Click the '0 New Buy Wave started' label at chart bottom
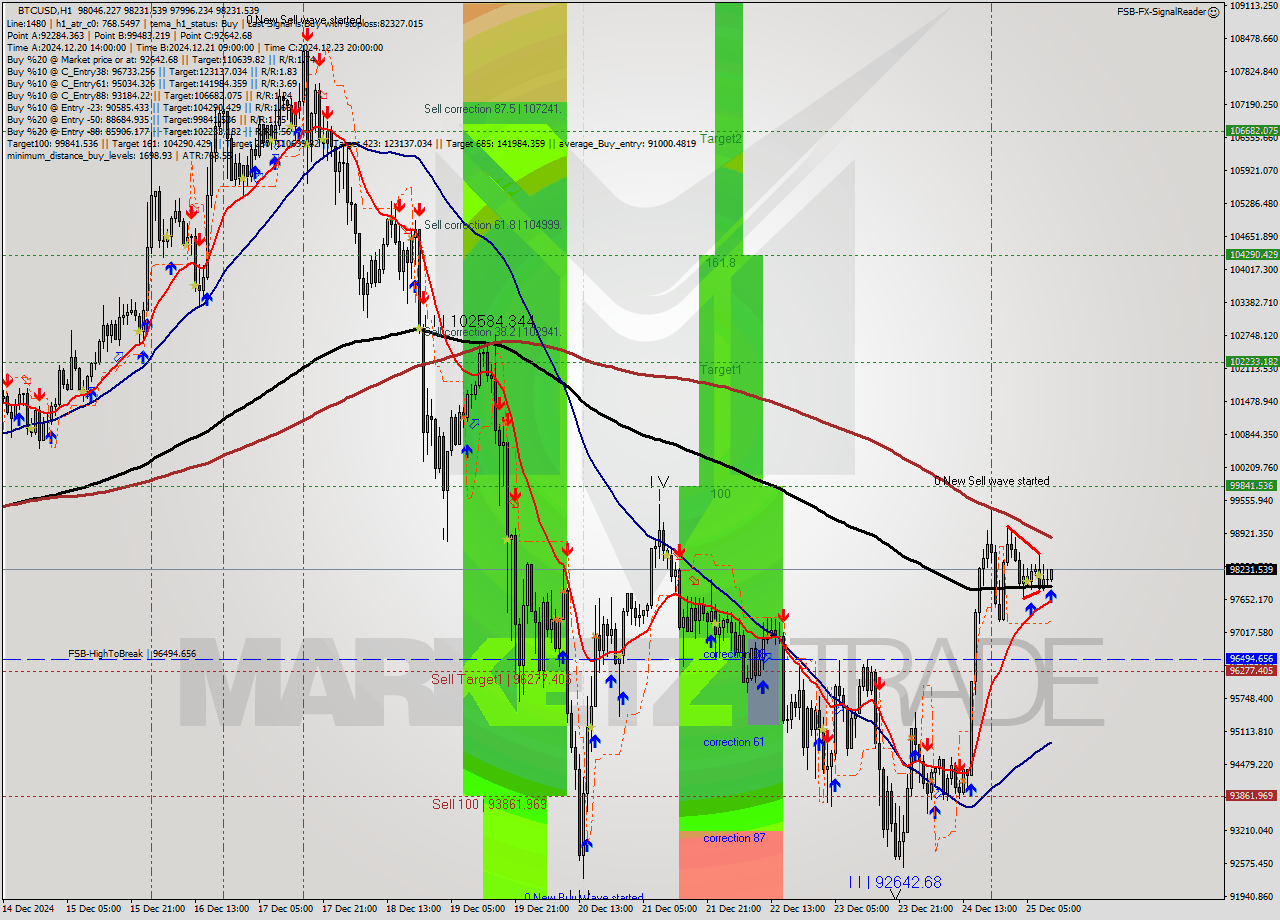This screenshot has width=1280, height=920. 584,897
